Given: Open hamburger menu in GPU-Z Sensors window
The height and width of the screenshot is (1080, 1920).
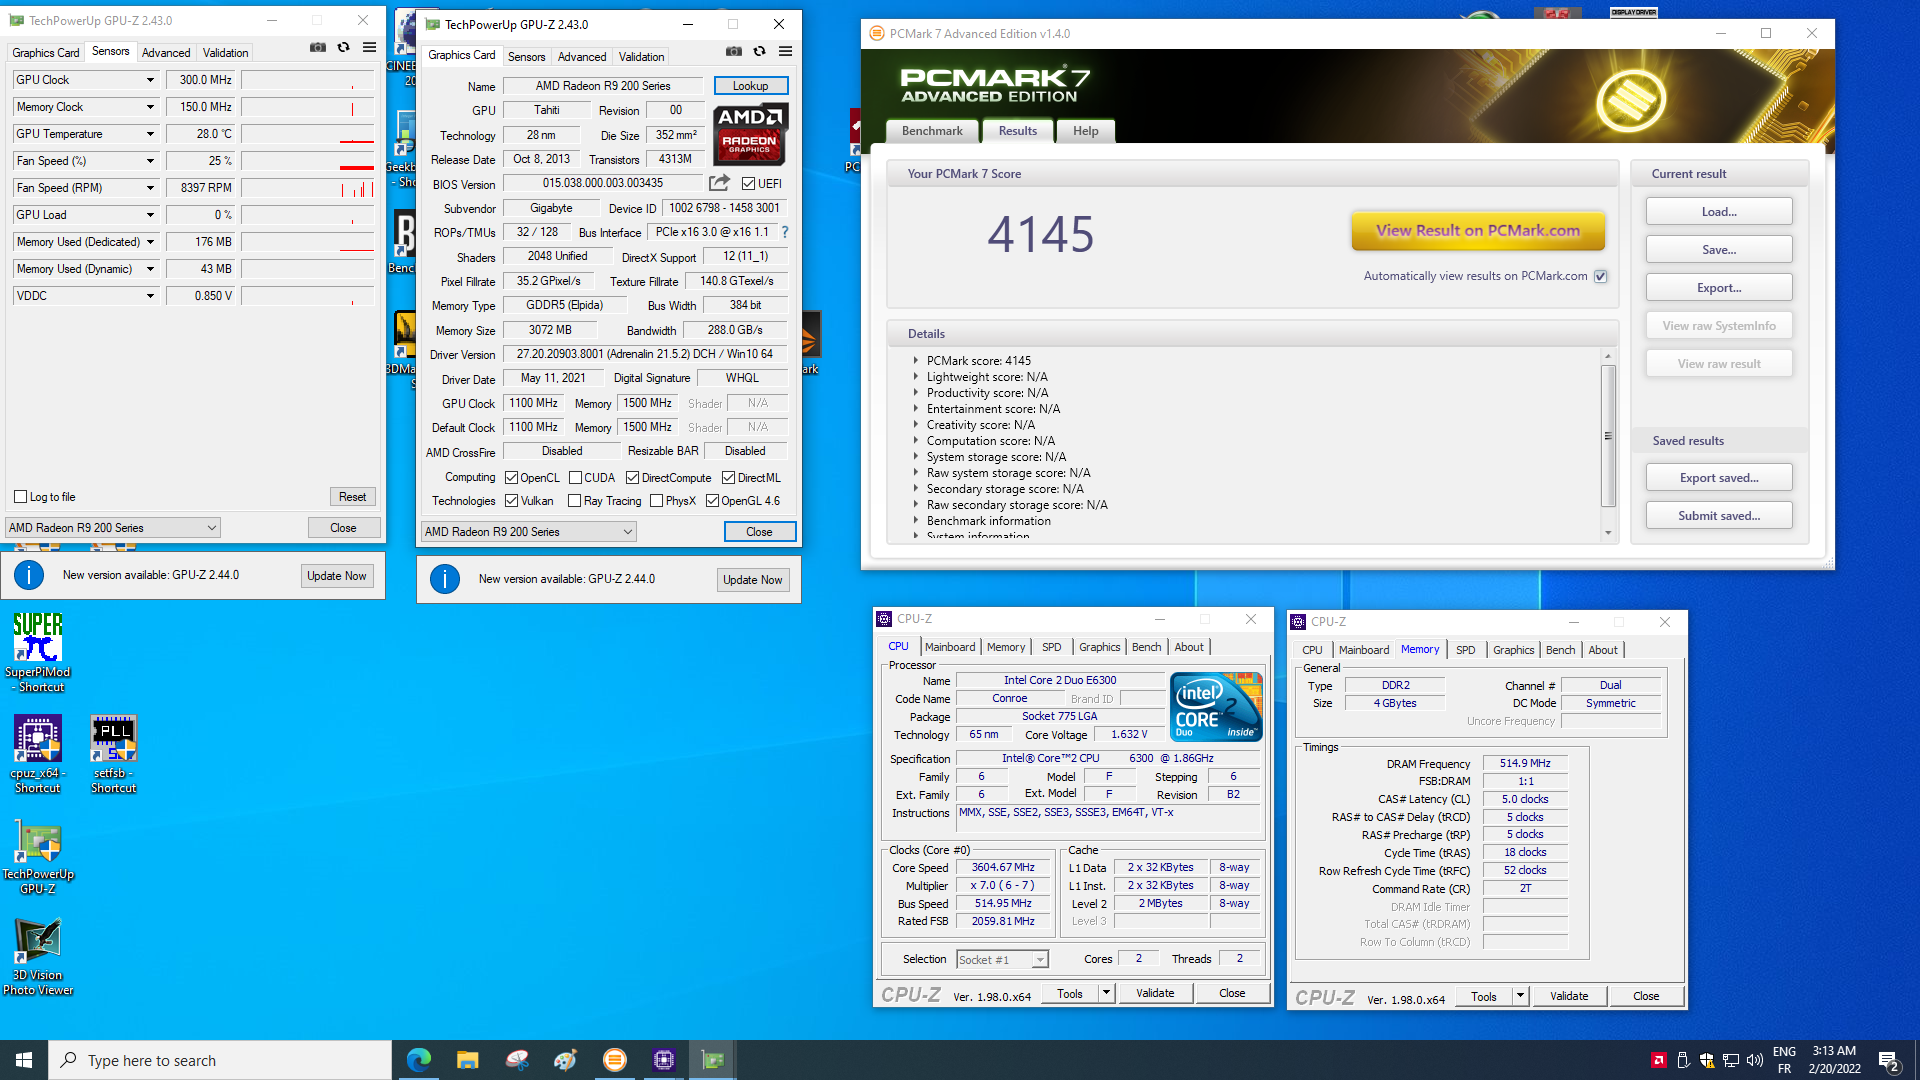Looking at the screenshot, I should click(x=369, y=47).
